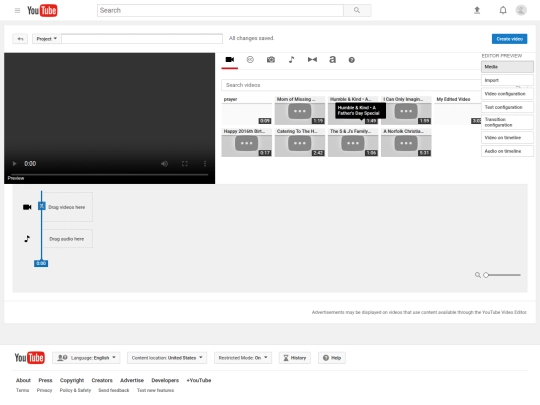Select the 'Happy 2016th Birt...' thumbnail

(x=247, y=143)
